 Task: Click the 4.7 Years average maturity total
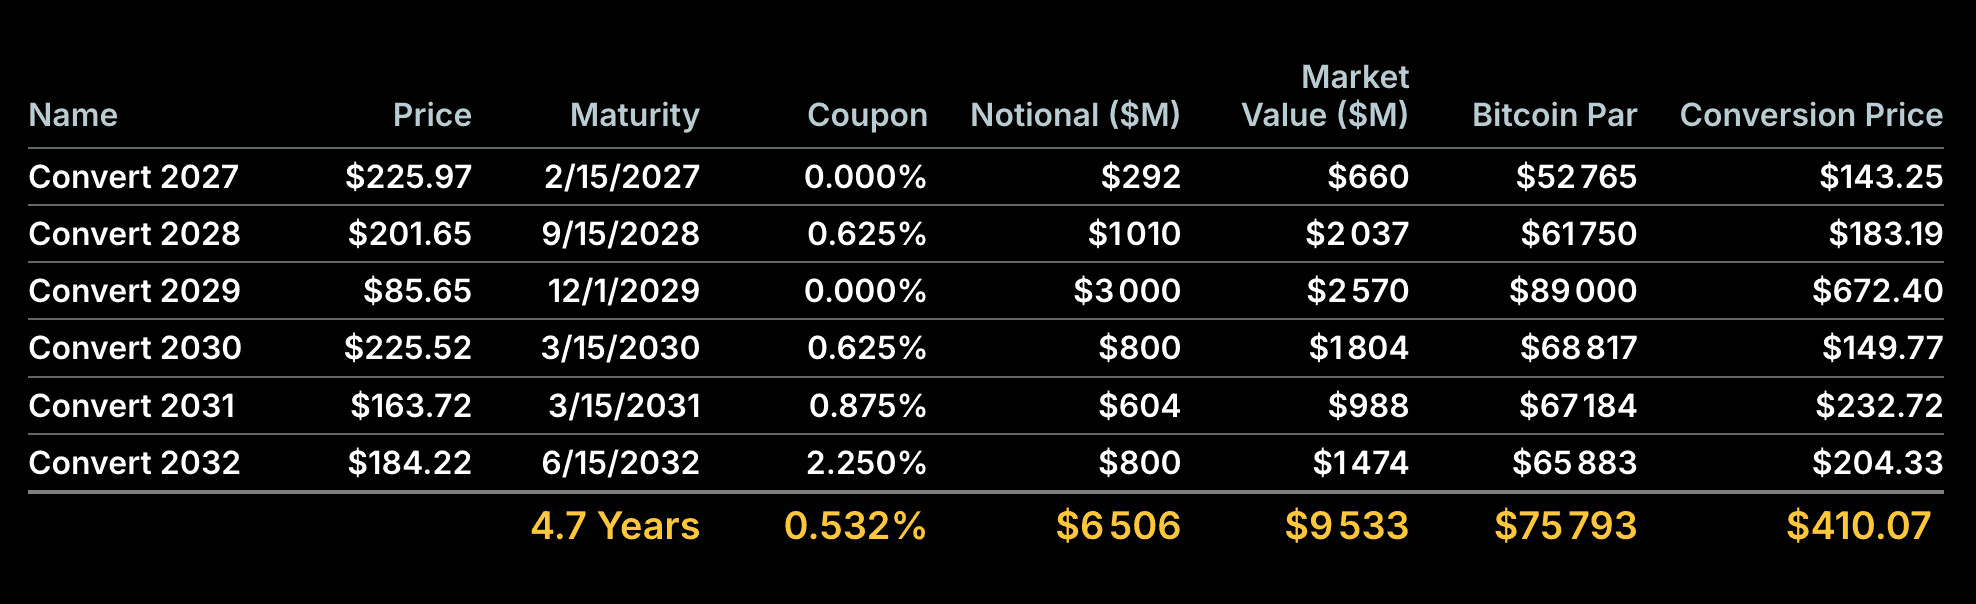coord(615,526)
